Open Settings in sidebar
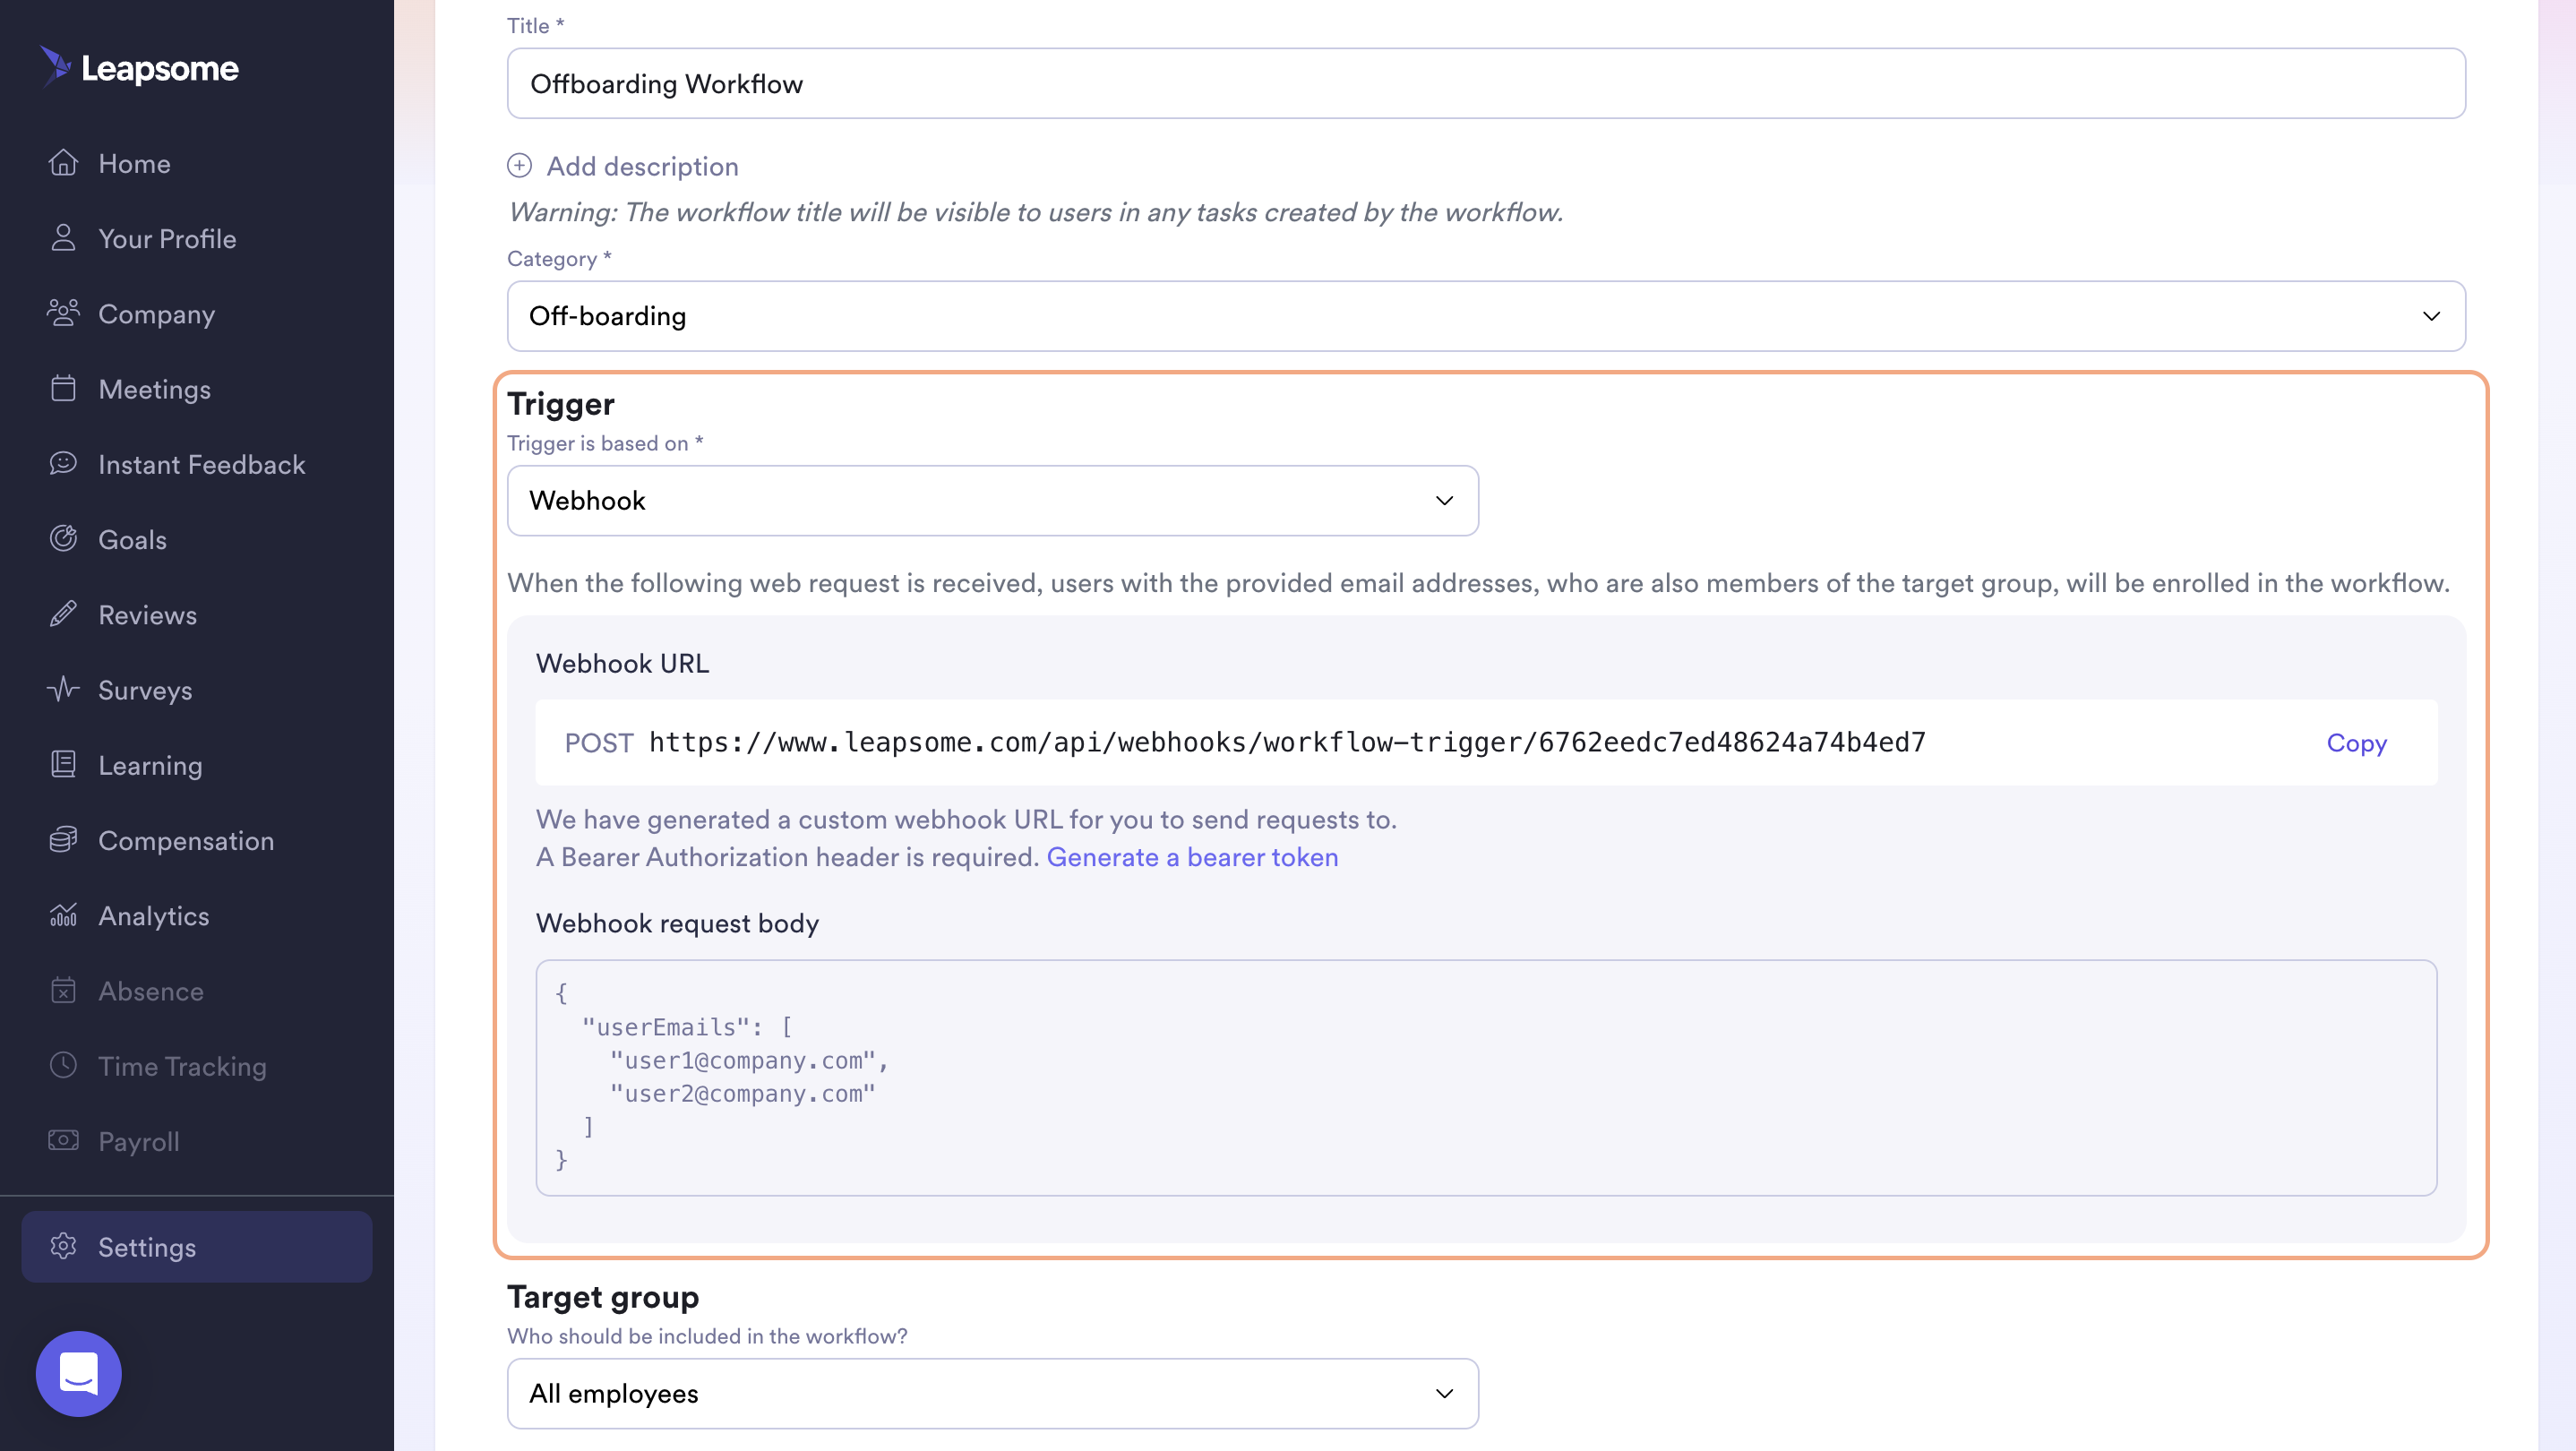Screen dimensions: 2576x1451 pos(197,1246)
